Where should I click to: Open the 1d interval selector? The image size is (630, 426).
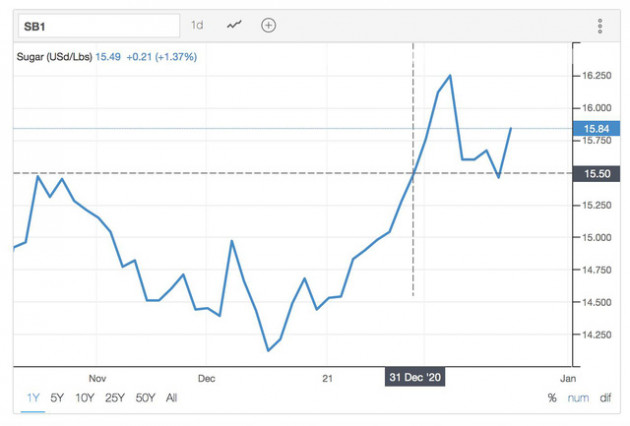tap(197, 25)
